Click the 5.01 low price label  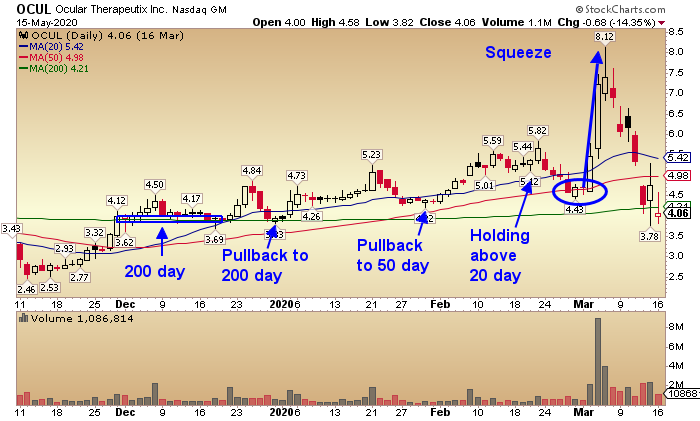click(485, 185)
